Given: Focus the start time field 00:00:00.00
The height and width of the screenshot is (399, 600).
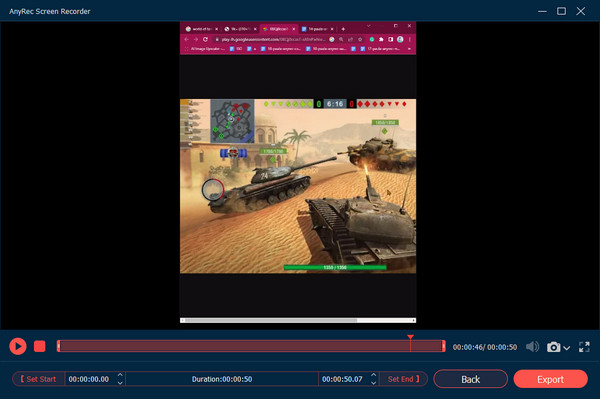Looking at the screenshot, I should (x=89, y=379).
